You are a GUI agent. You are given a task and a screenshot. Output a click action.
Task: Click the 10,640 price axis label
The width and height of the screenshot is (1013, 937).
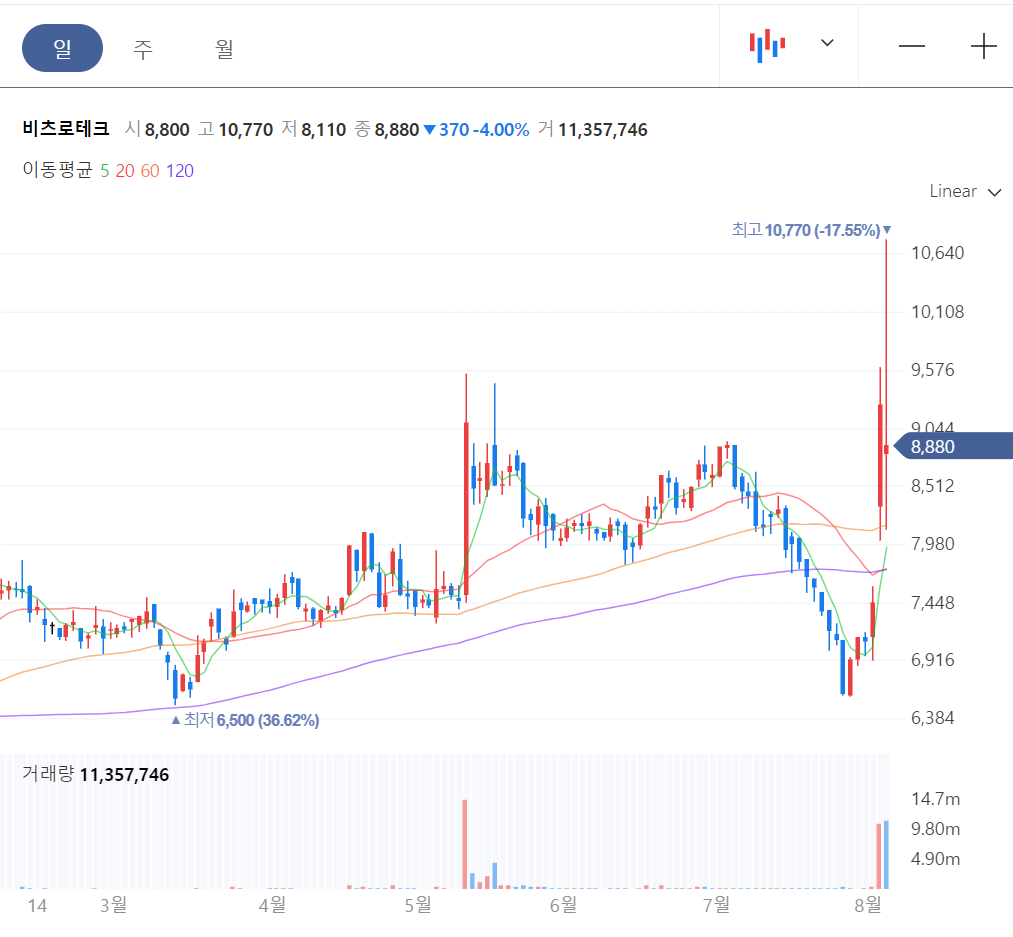click(937, 253)
